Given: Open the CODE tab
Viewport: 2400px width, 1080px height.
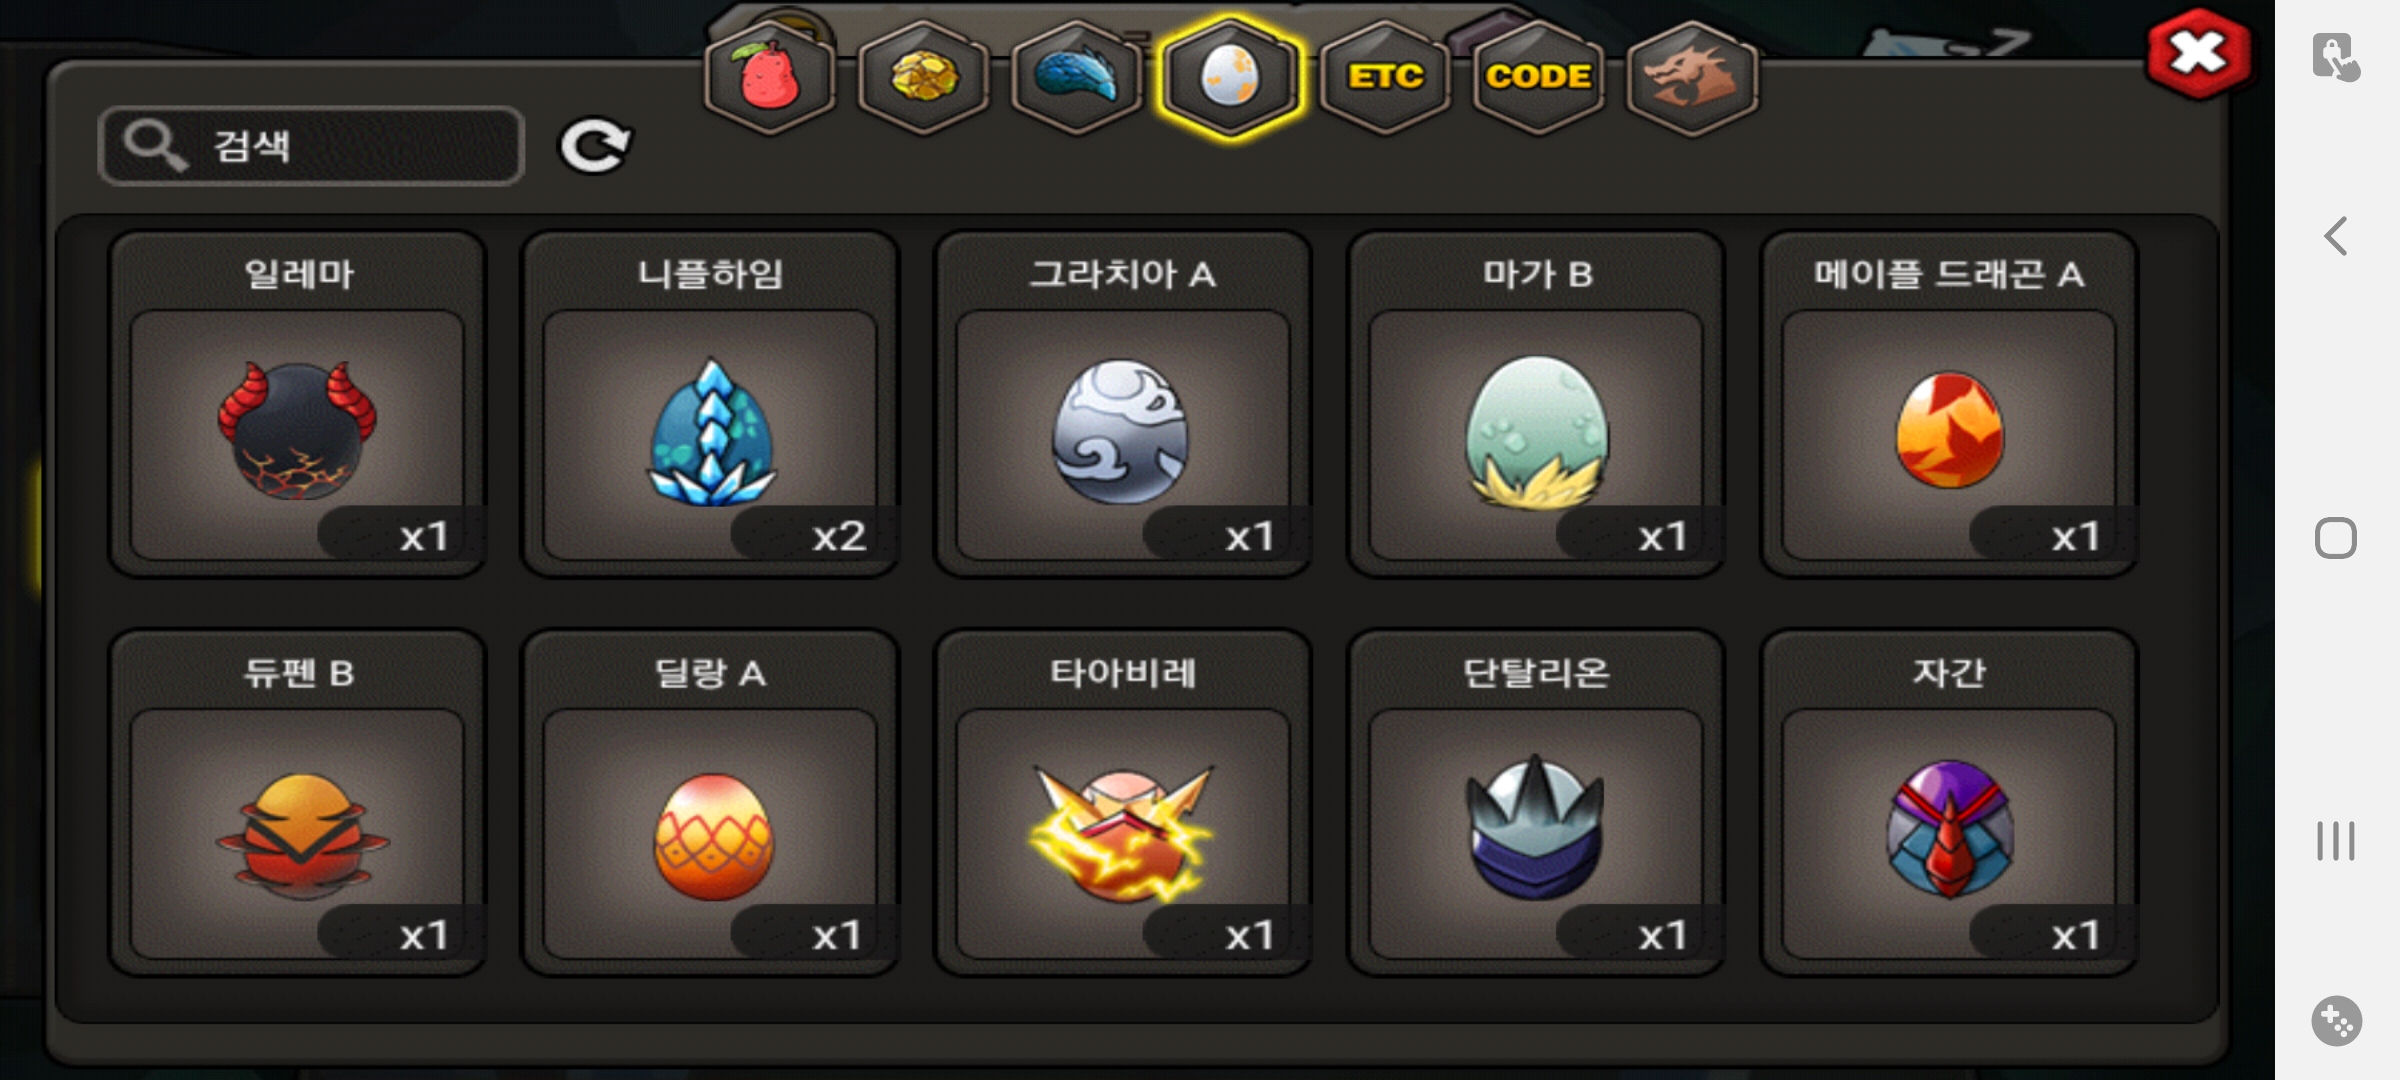Looking at the screenshot, I should click(1538, 77).
